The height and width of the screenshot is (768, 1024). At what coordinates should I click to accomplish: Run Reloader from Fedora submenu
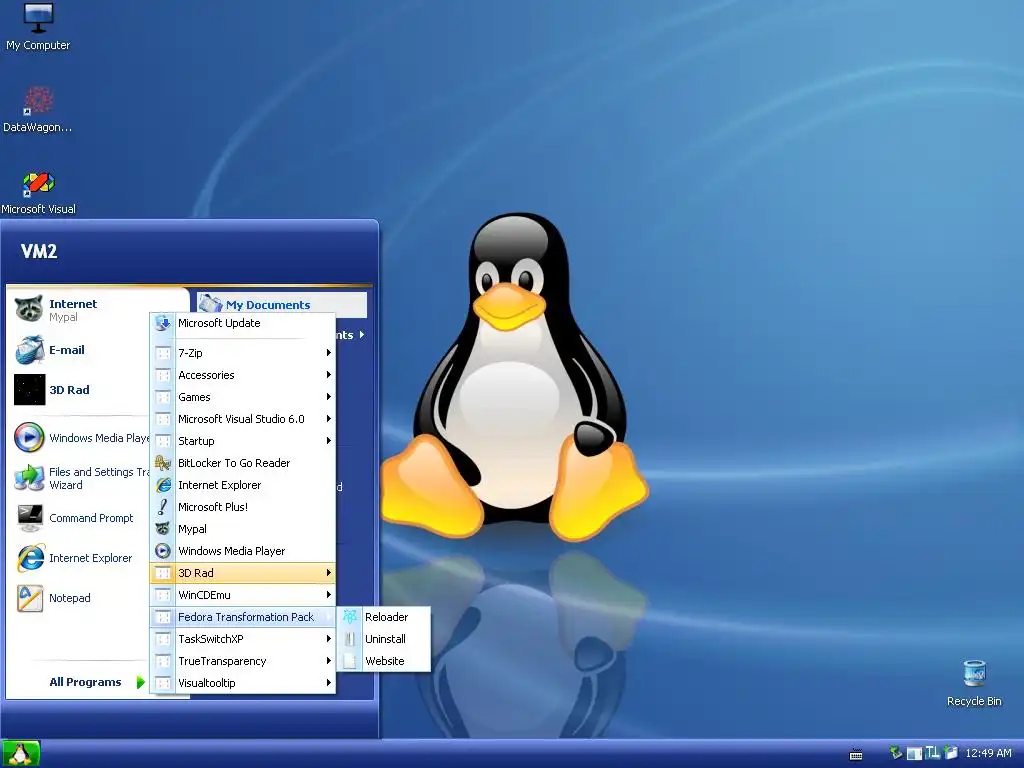[384, 617]
